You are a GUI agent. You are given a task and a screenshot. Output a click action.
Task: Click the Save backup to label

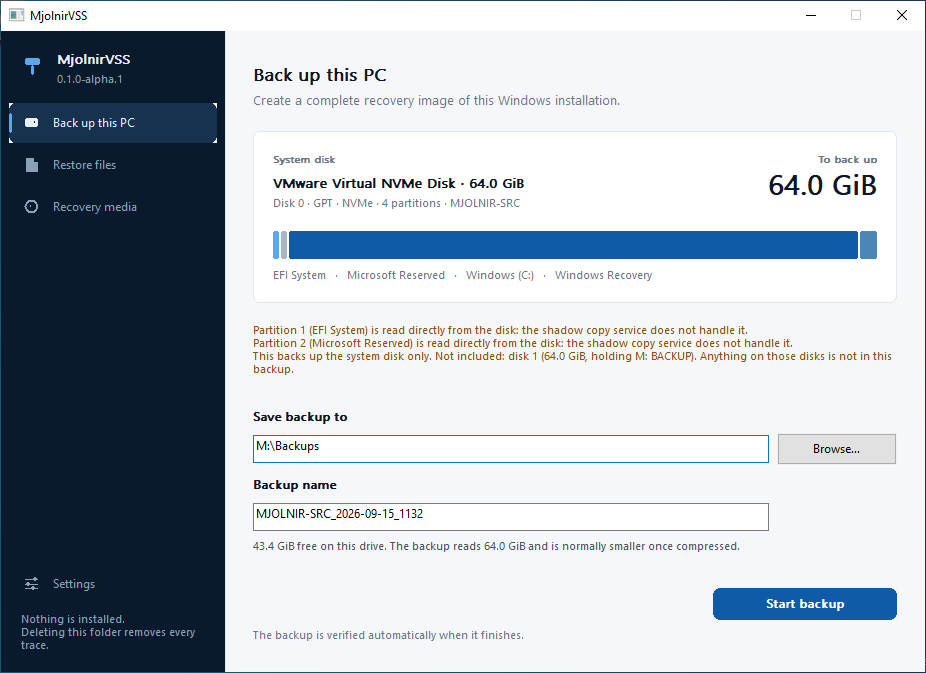300,417
